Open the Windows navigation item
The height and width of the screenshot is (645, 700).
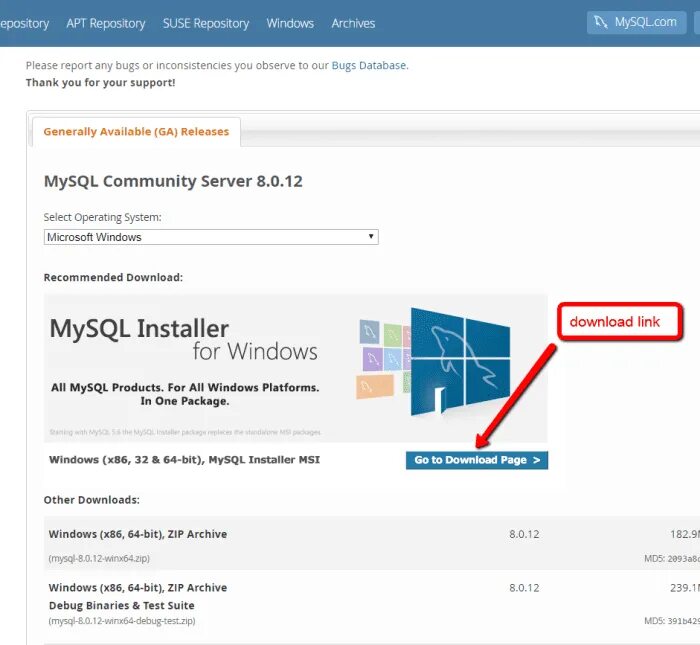[290, 23]
